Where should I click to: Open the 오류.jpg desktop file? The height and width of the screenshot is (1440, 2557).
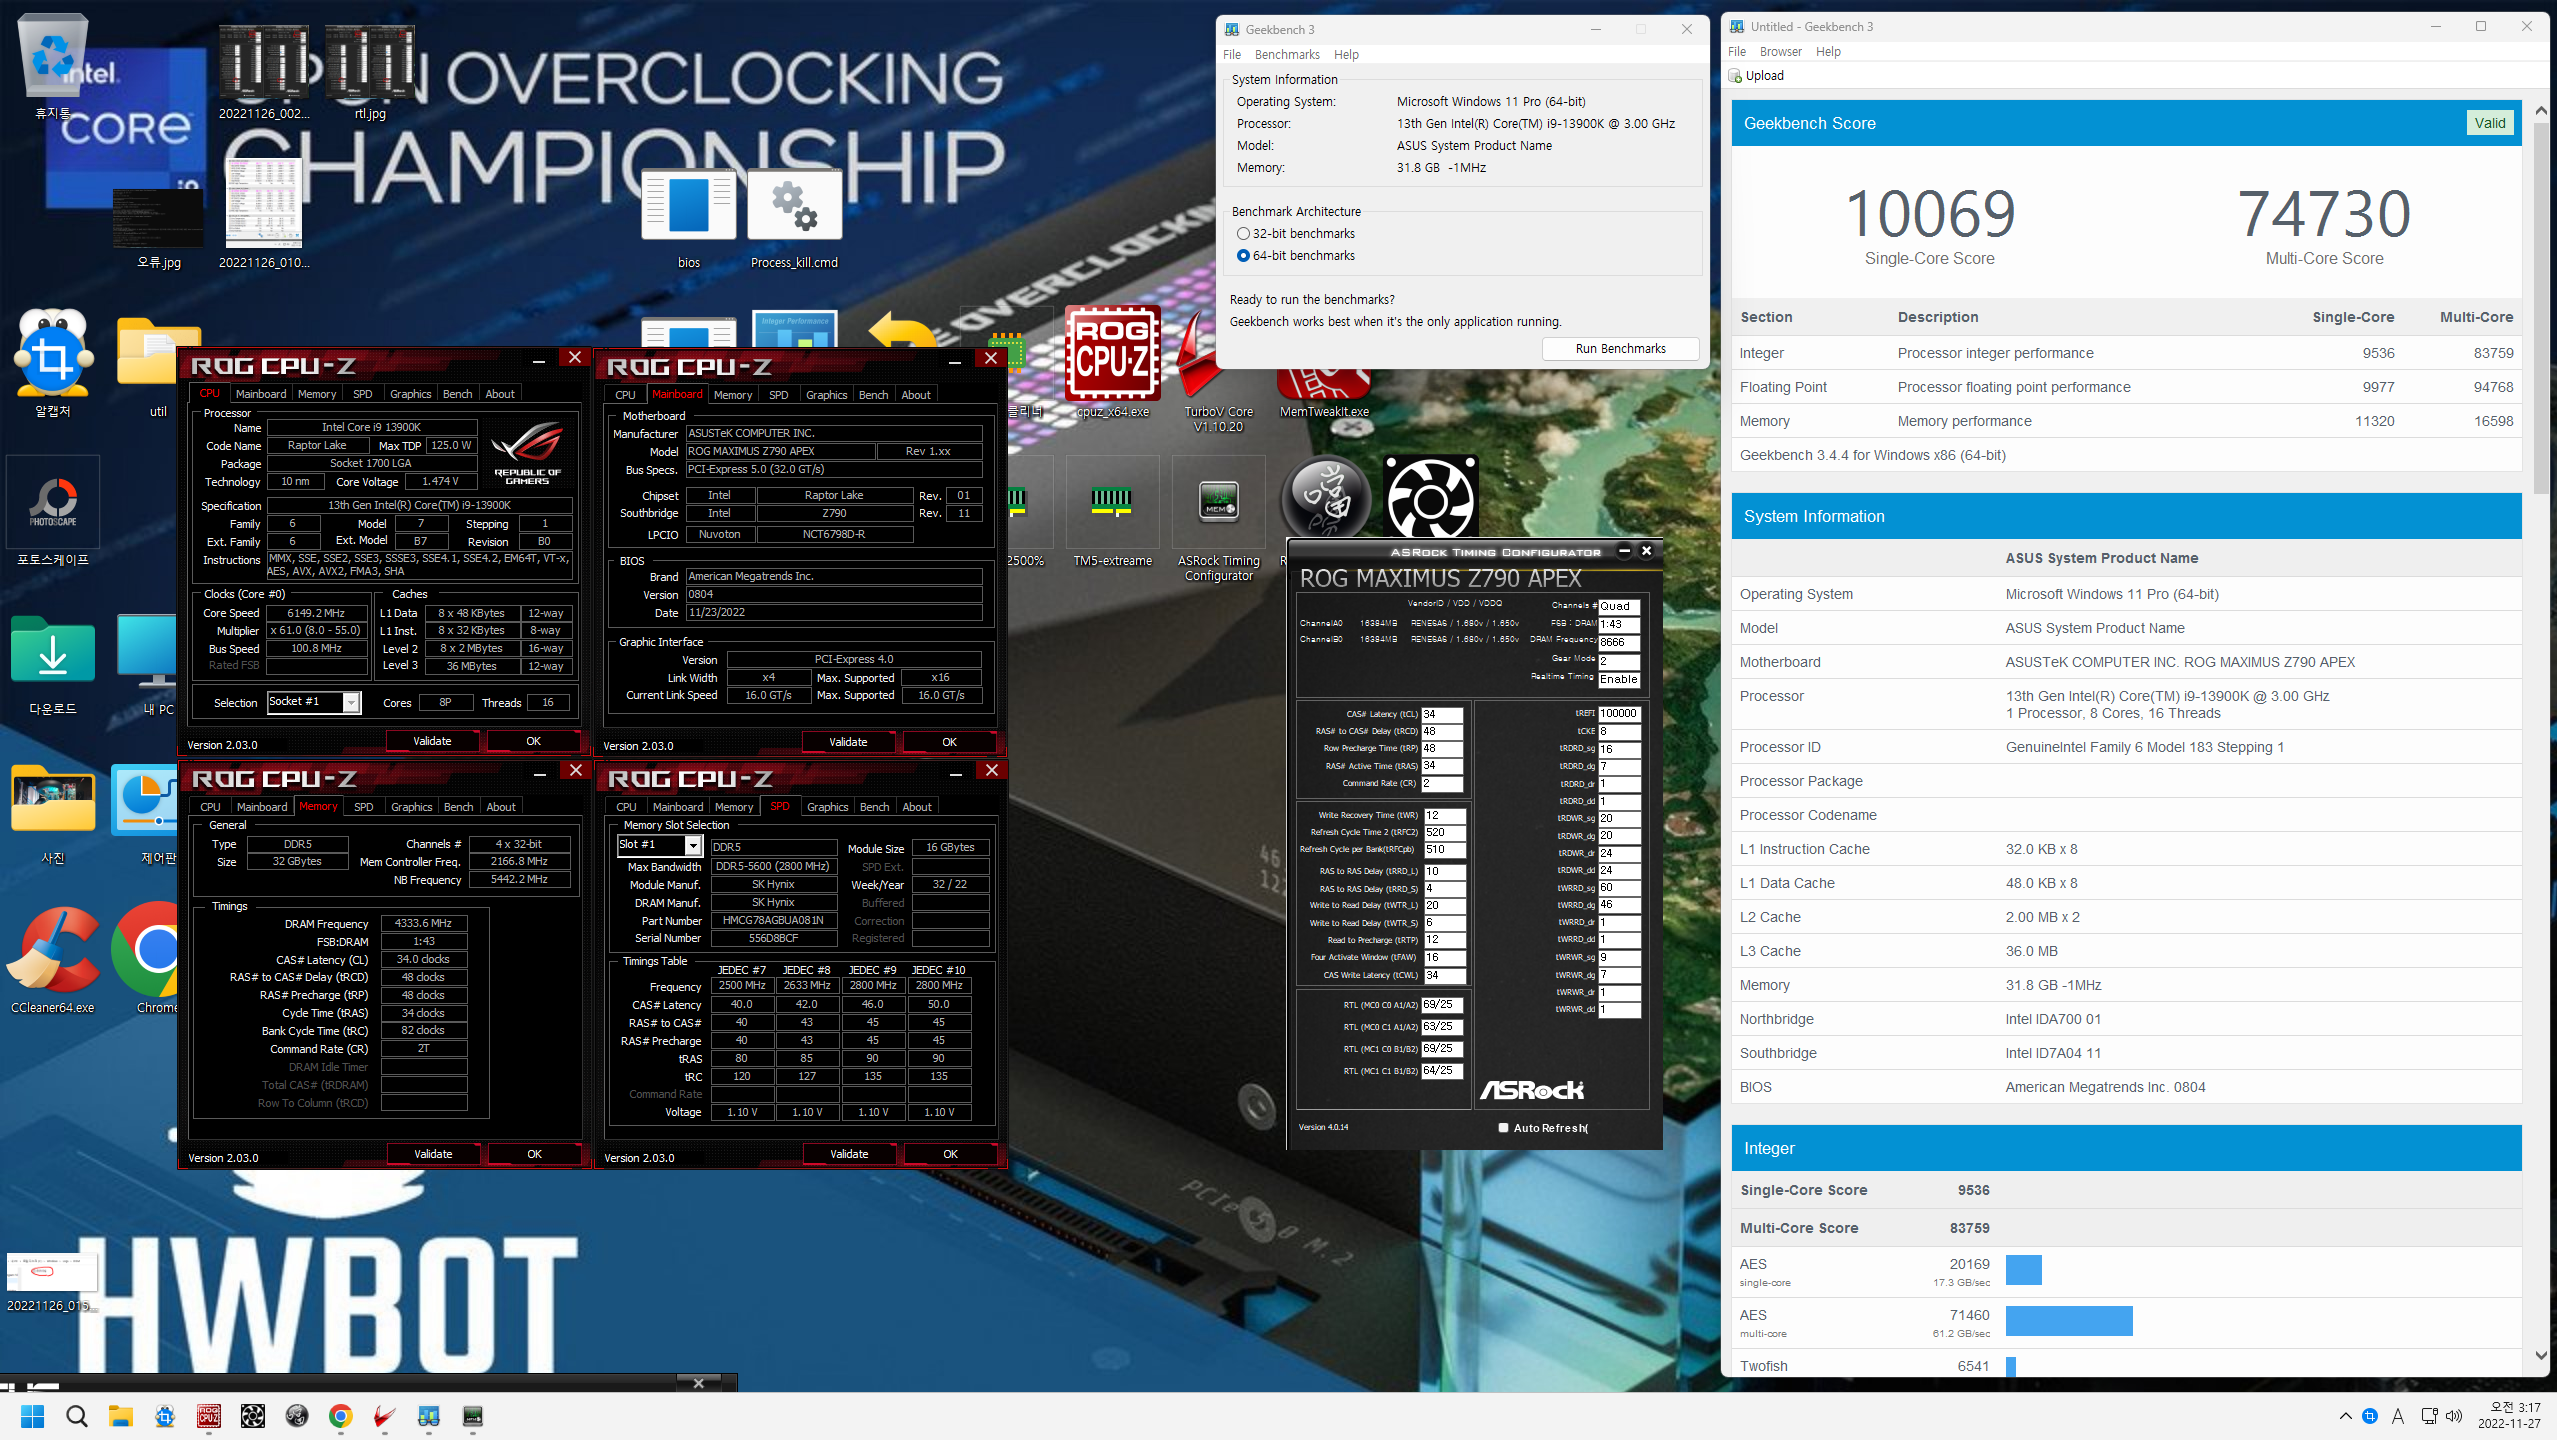point(159,228)
